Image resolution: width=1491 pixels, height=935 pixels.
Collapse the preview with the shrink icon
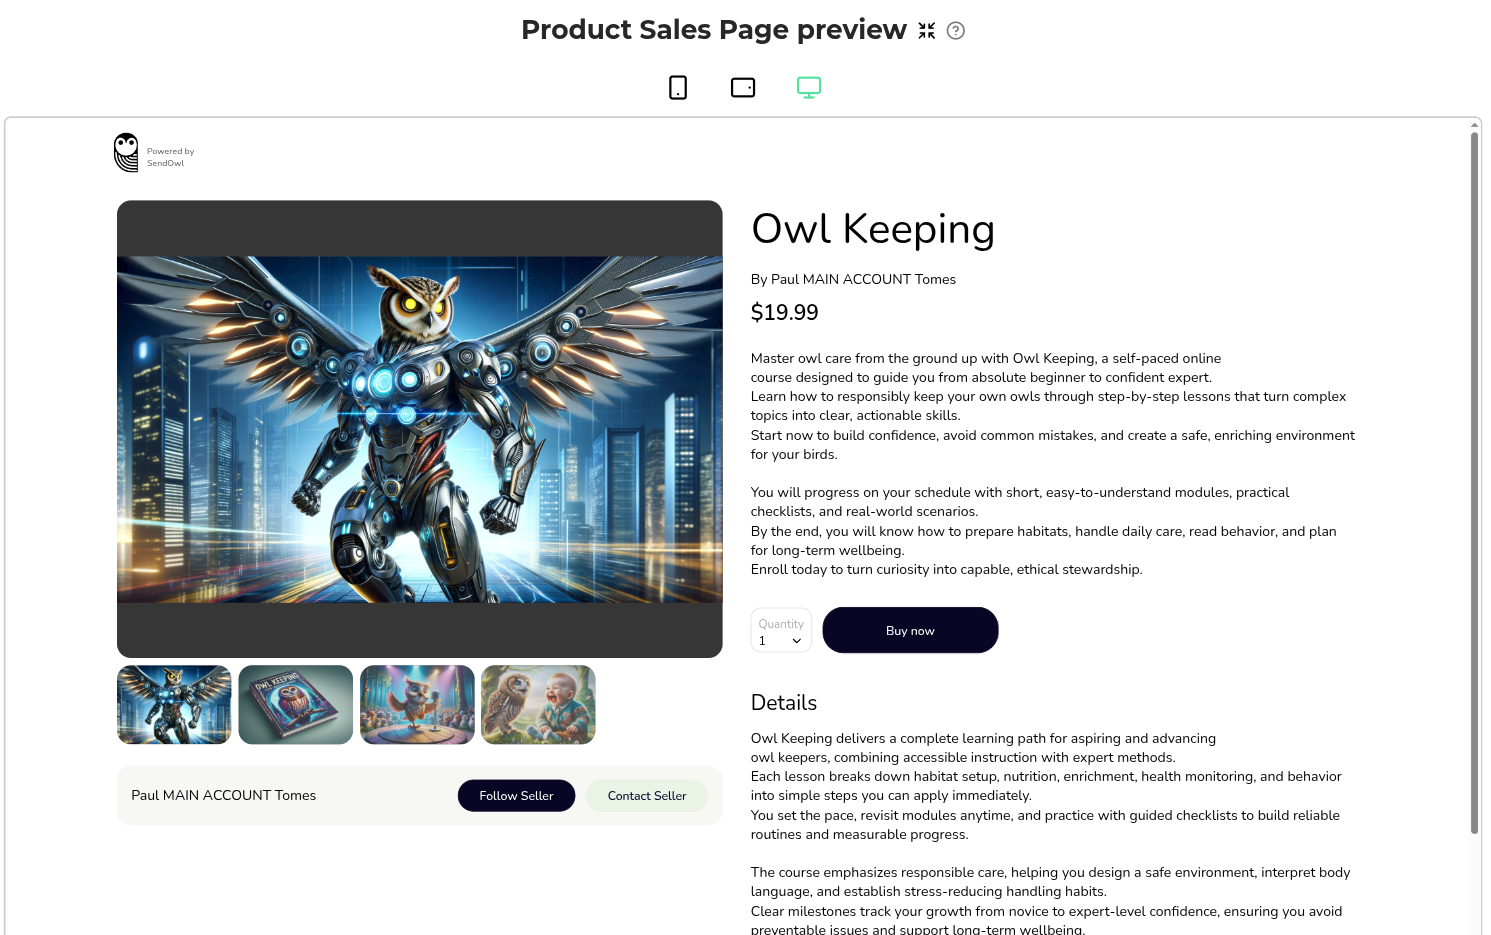click(x=927, y=31)
